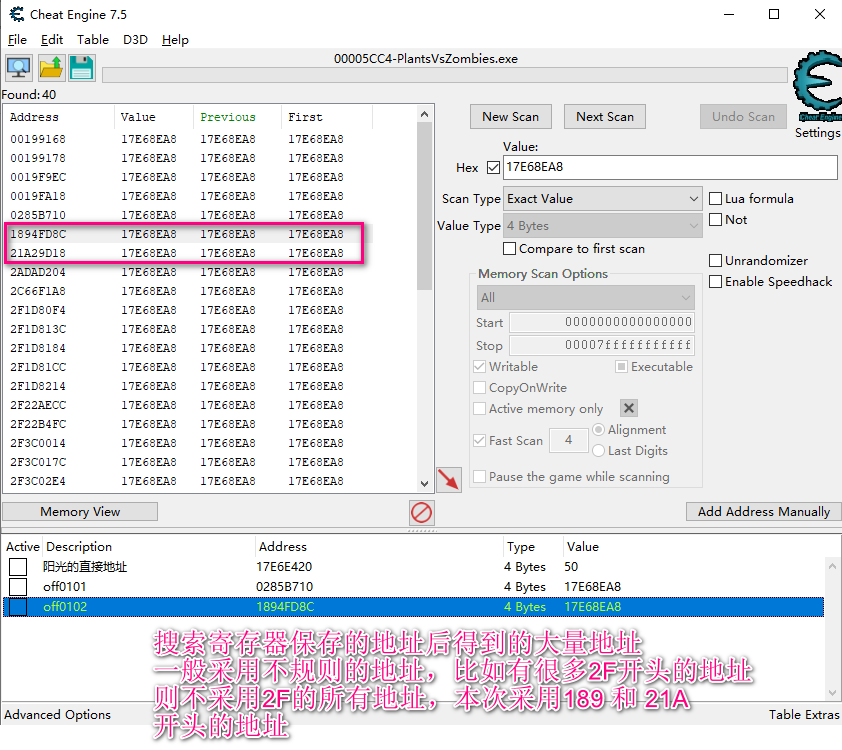Click address 0285B710 in cheat table
Screen dimensions: 842x750
[285, 587]
